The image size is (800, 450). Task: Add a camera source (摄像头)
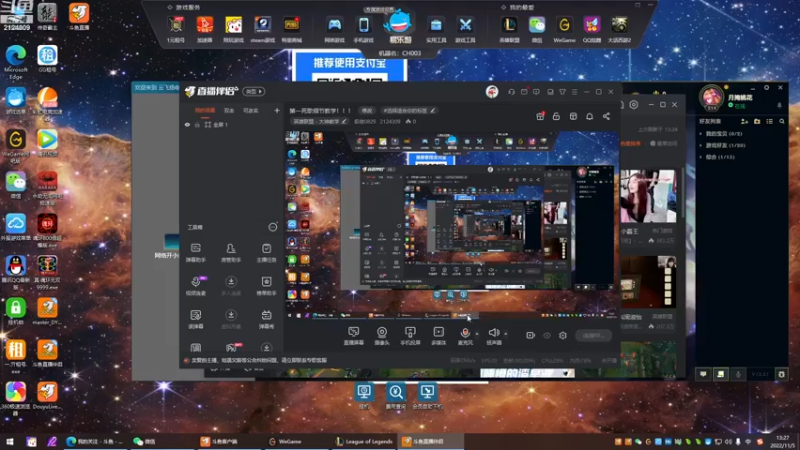tap(382, 336)
